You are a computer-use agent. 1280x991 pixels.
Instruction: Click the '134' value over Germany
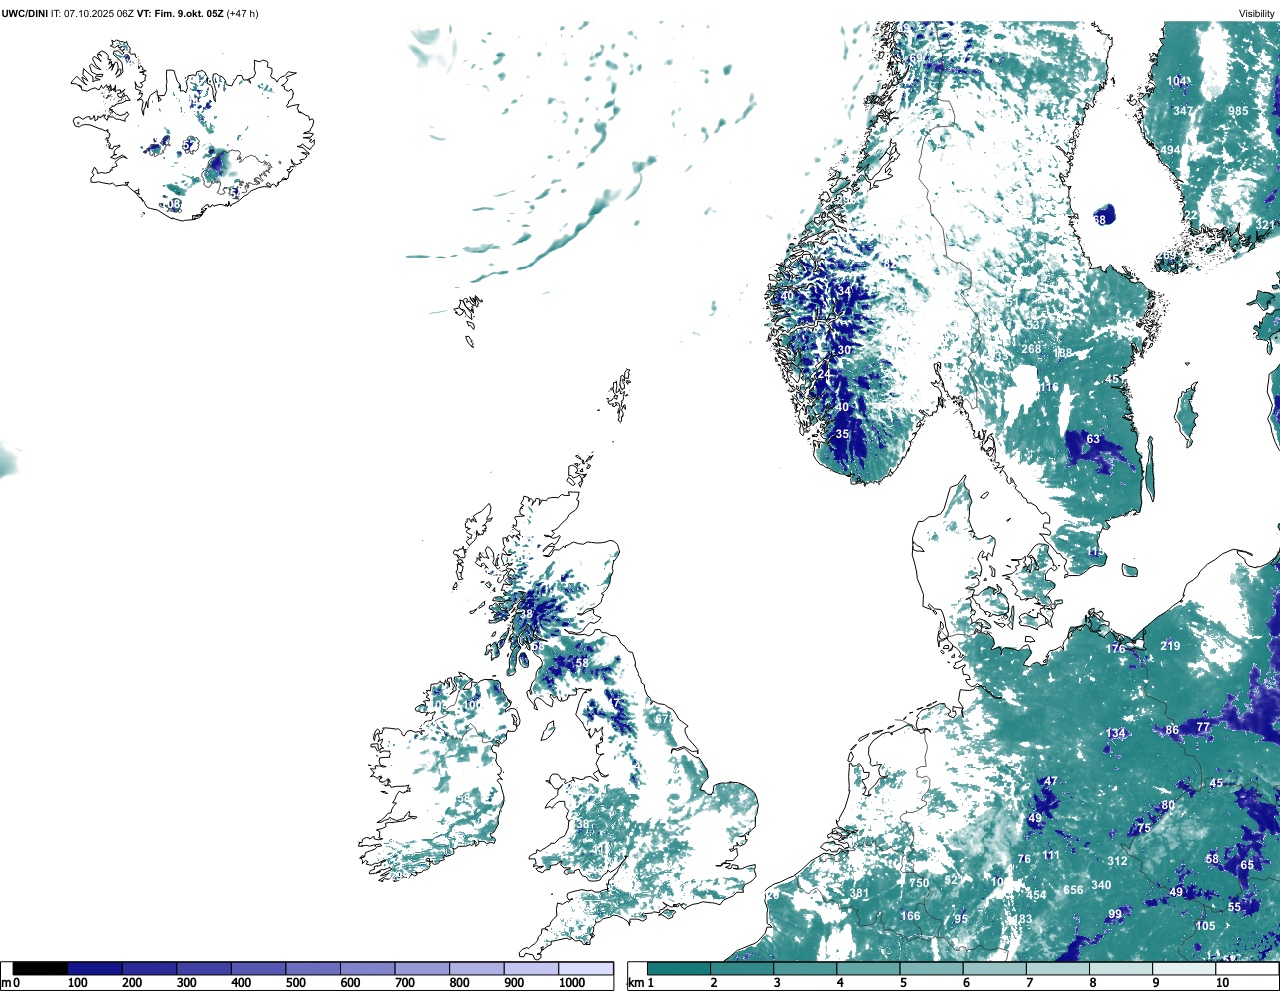click(1115, 733)
